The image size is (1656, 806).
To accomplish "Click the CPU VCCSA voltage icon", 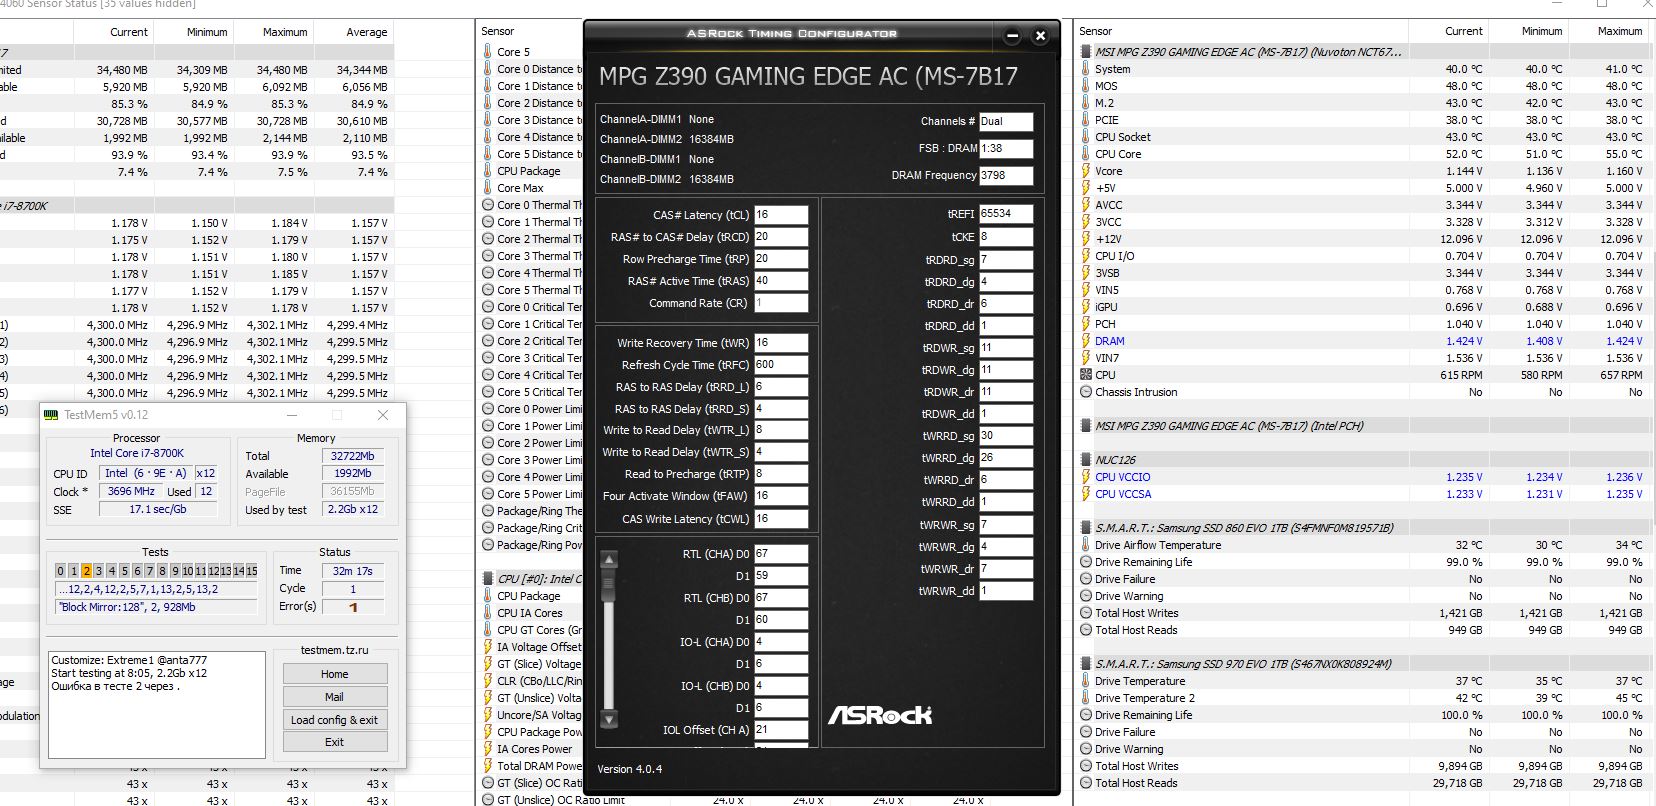I will pos(1086,494).
